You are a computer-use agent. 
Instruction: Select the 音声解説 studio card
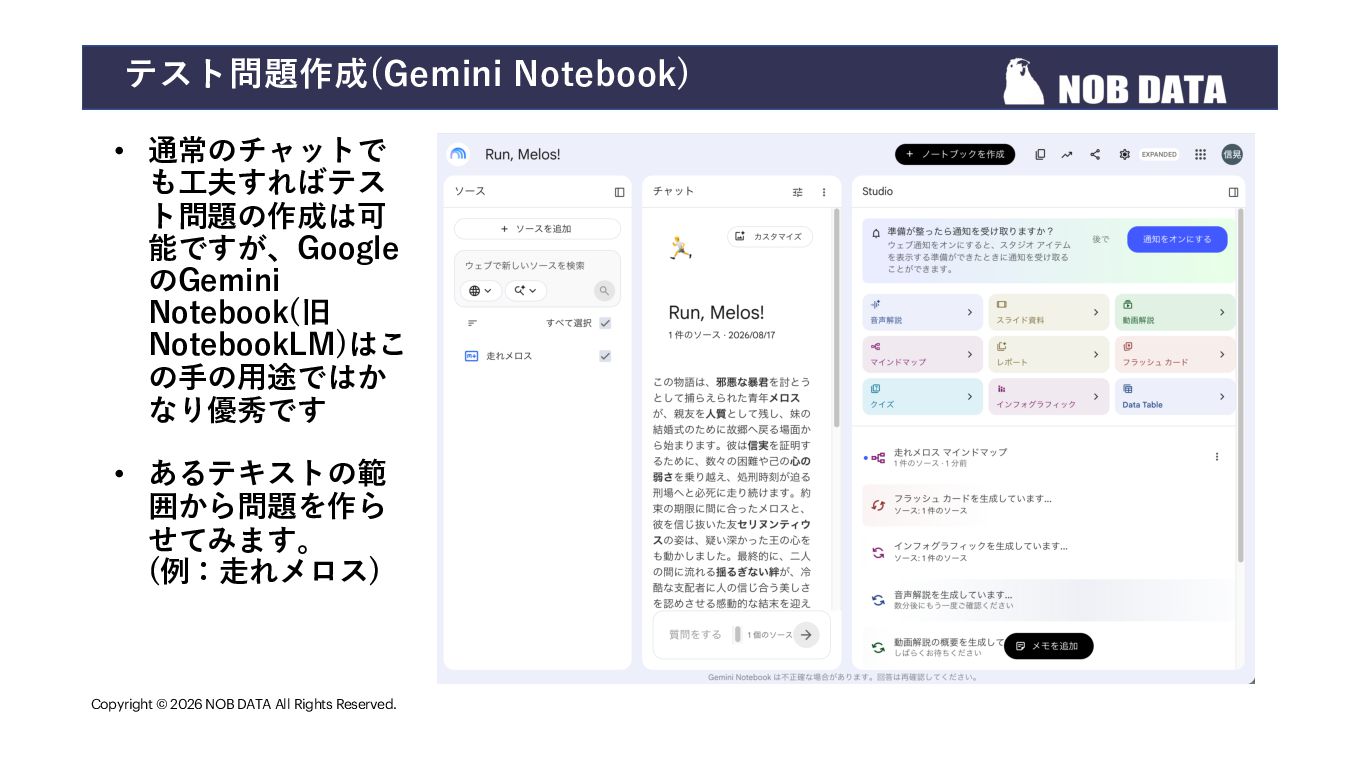click(922, 312)
